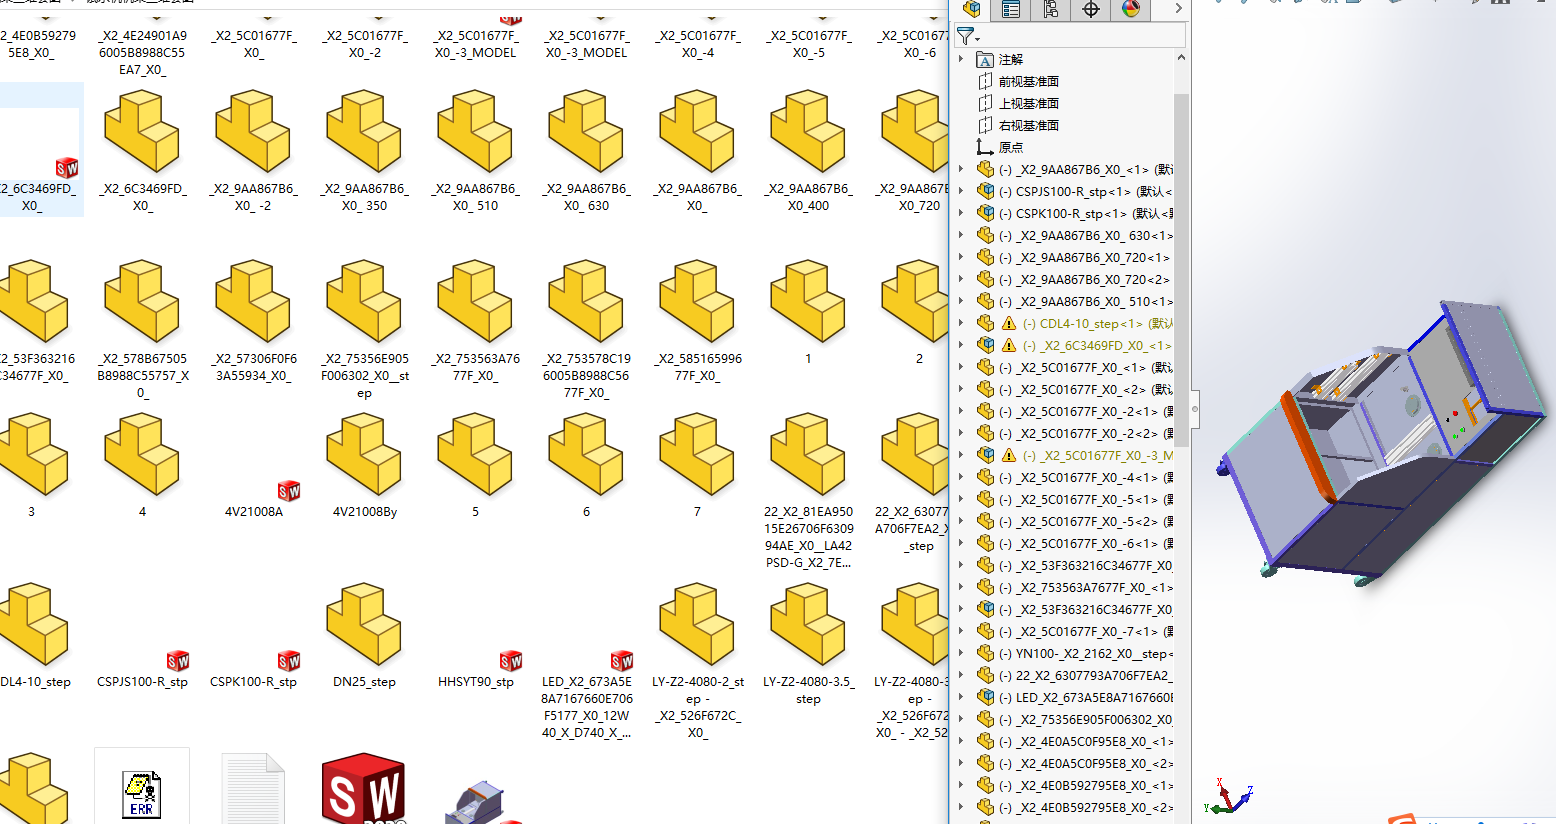Viewport: 1556px width, 824px height.
Task: Expand the CDL4-10_step<1> warning component
Action: (961, 323)
